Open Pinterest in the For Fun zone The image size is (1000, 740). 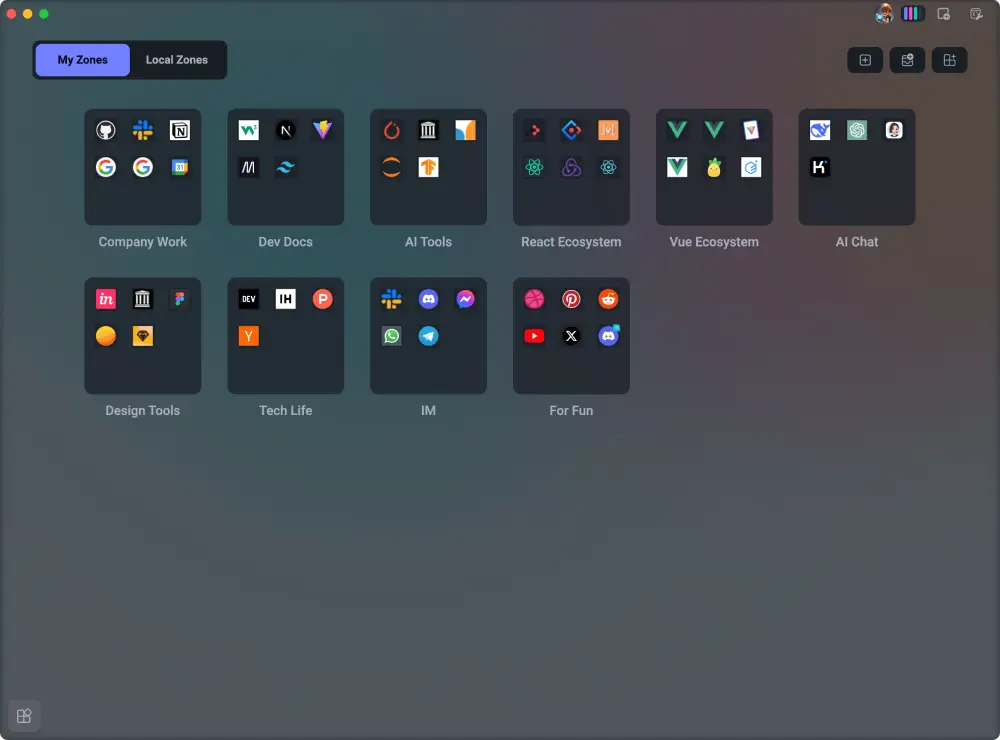tap(571, 299)
